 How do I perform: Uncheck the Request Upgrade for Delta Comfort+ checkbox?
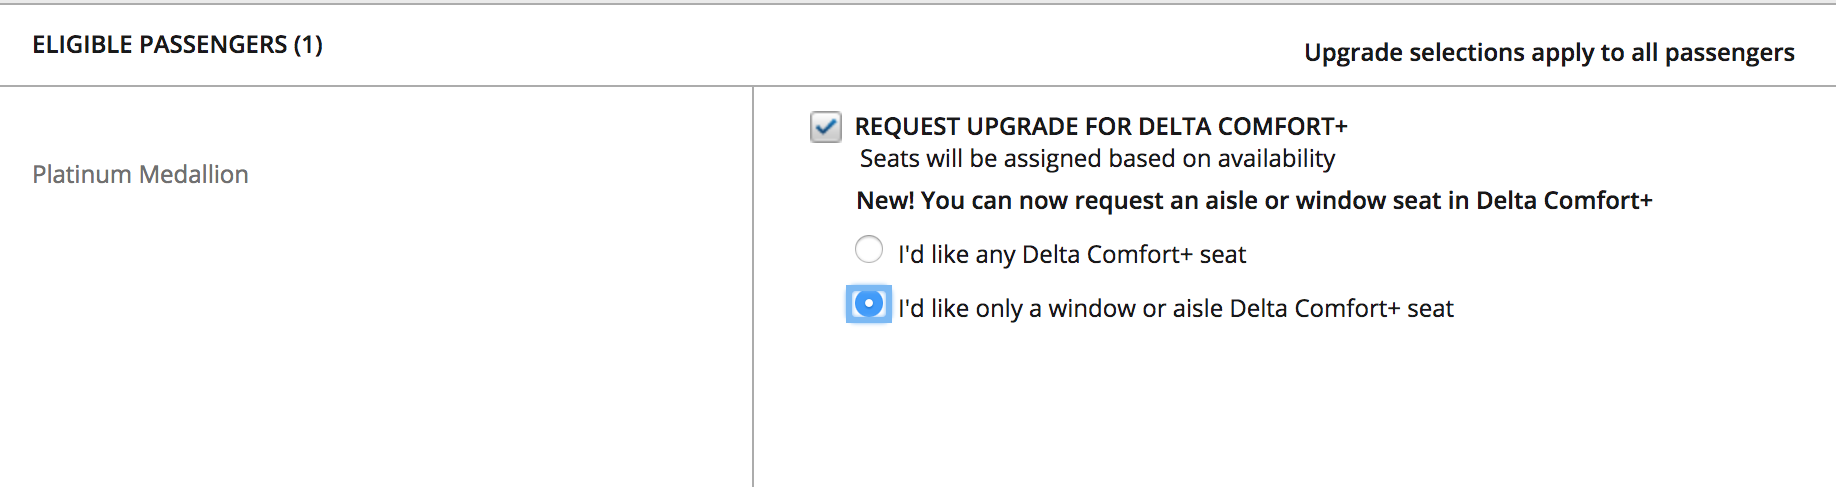826,127
